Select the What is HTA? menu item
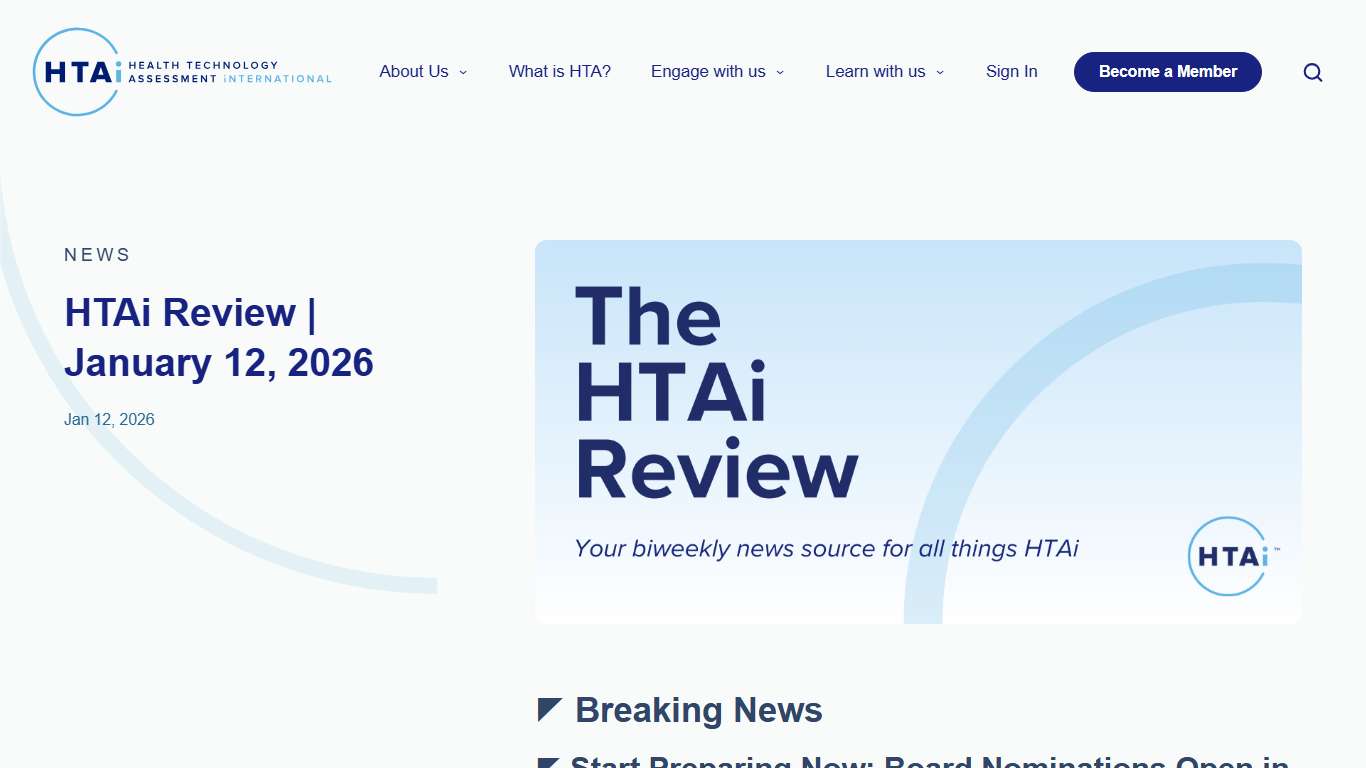 coord(559,71)
